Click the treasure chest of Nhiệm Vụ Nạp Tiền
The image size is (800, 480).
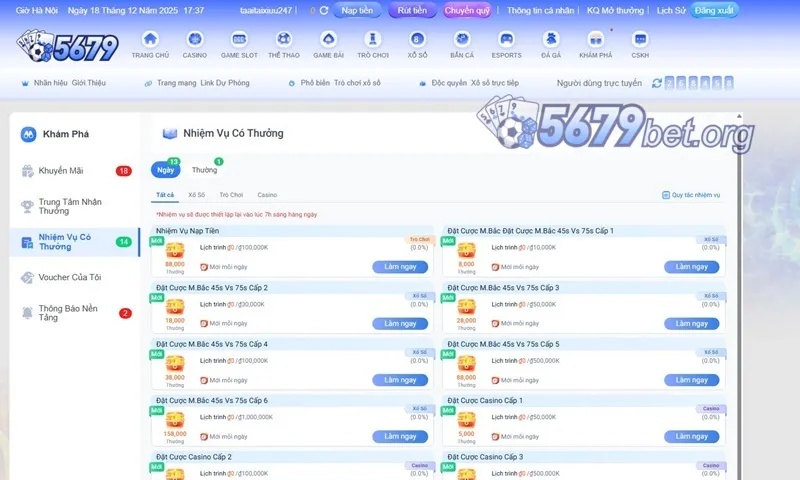tap(174, 250)
